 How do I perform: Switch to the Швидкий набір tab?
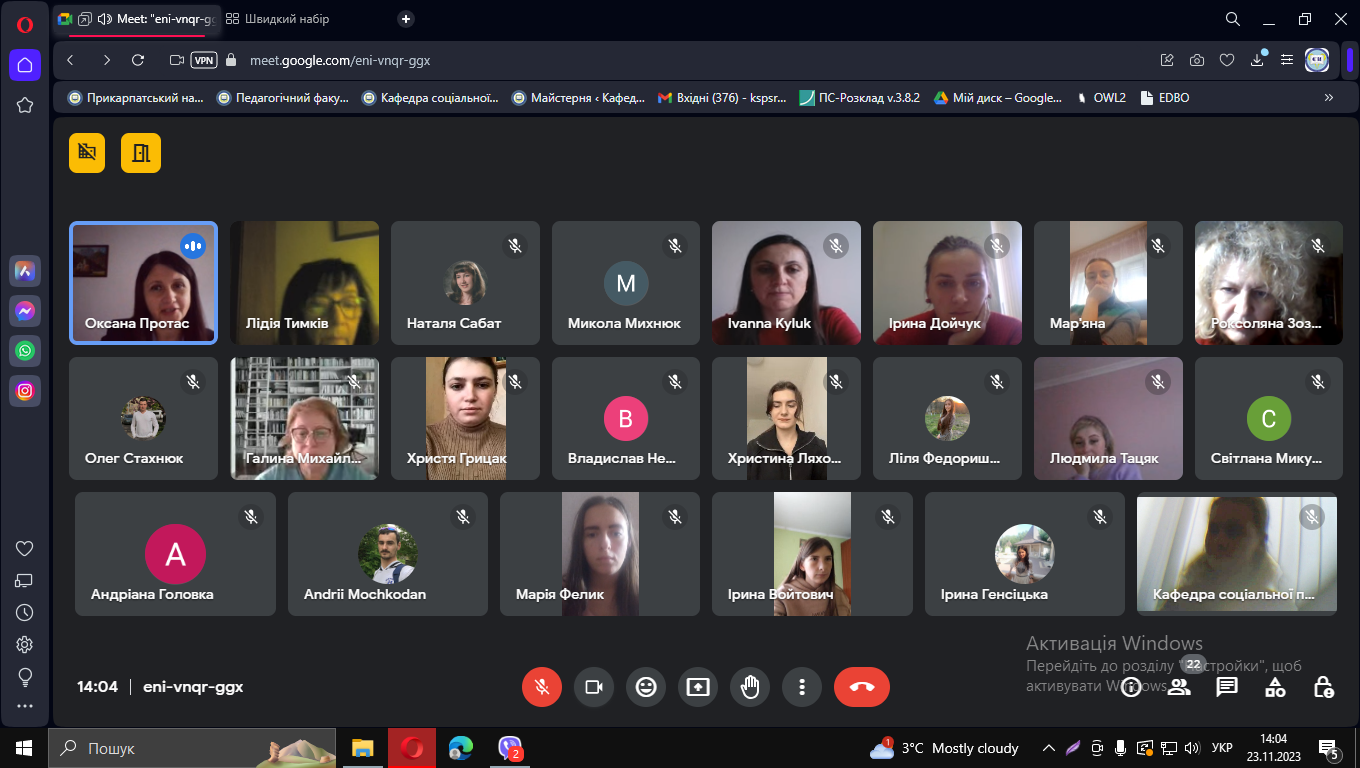[x=278, y=19]
